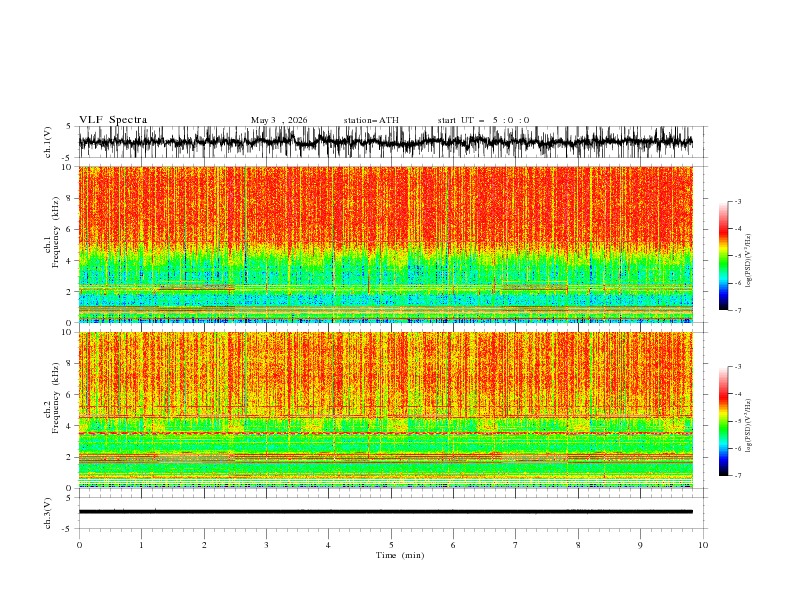Viewport: 792px width, 612px height.
Task: Click the 5 minute tick on time axis
Action: pyautogui.click(x=391, y=545)
